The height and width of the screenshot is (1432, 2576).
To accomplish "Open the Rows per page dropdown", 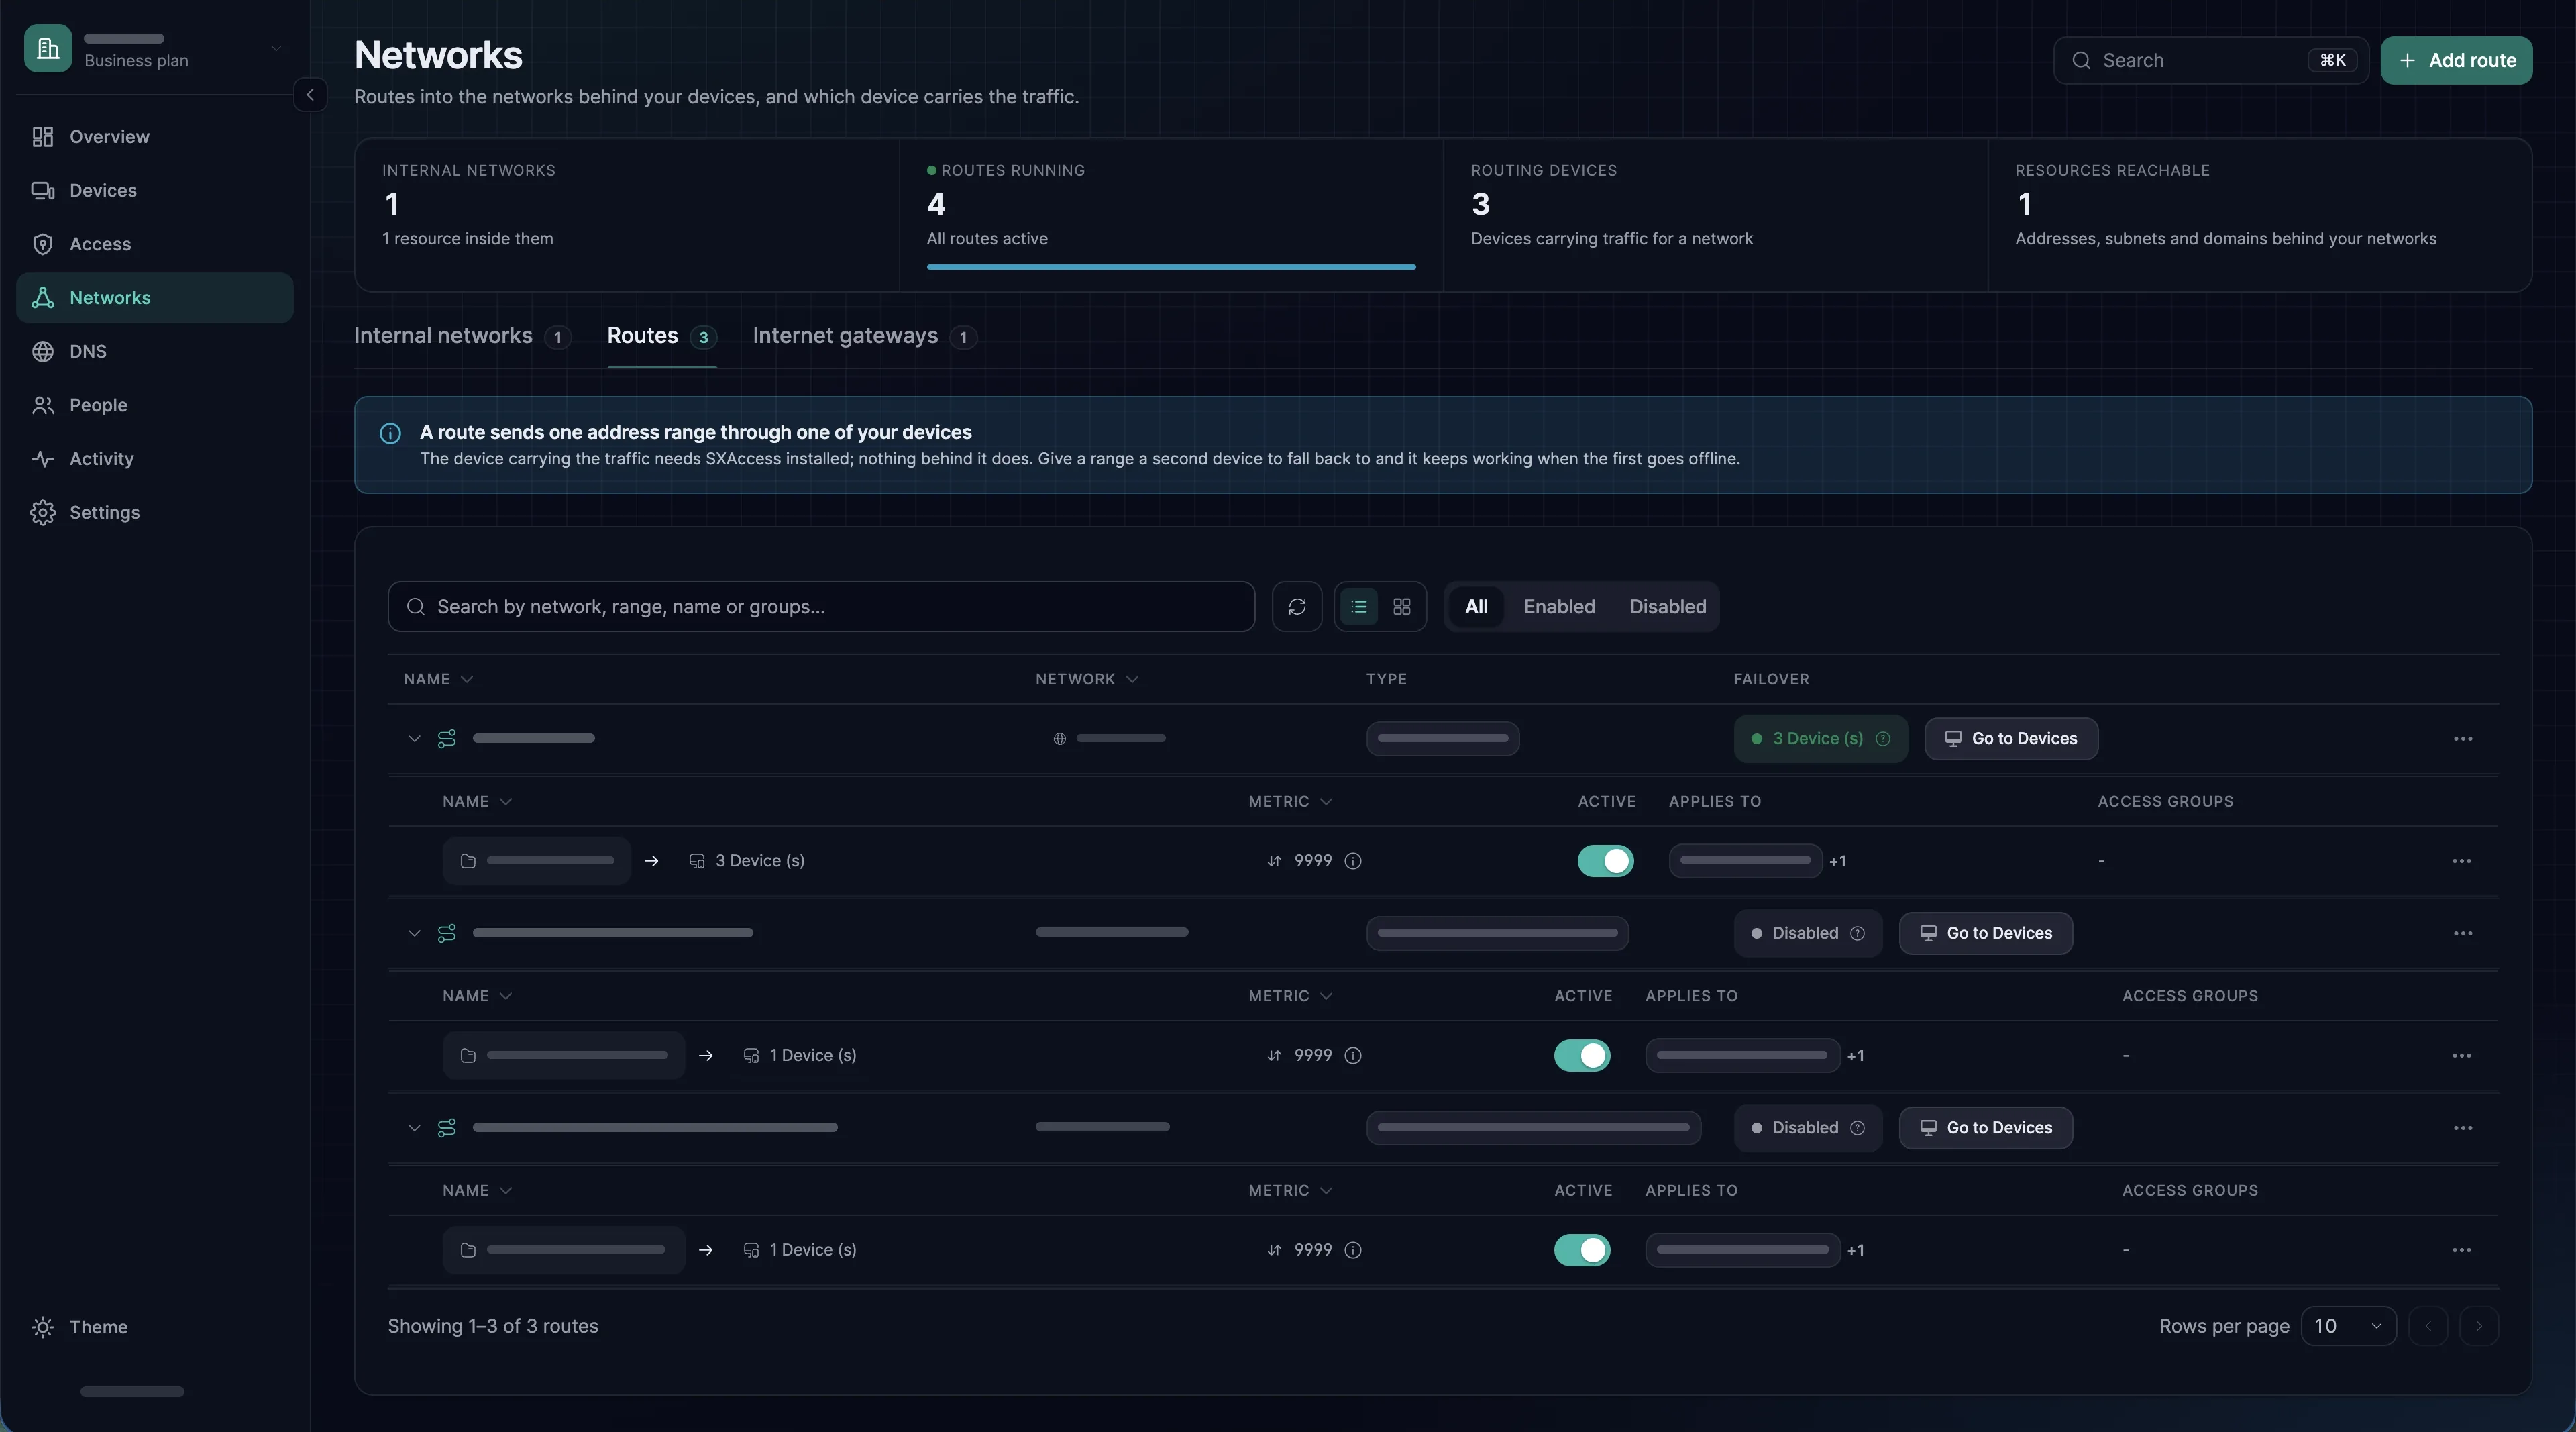I will 2348,1326.
